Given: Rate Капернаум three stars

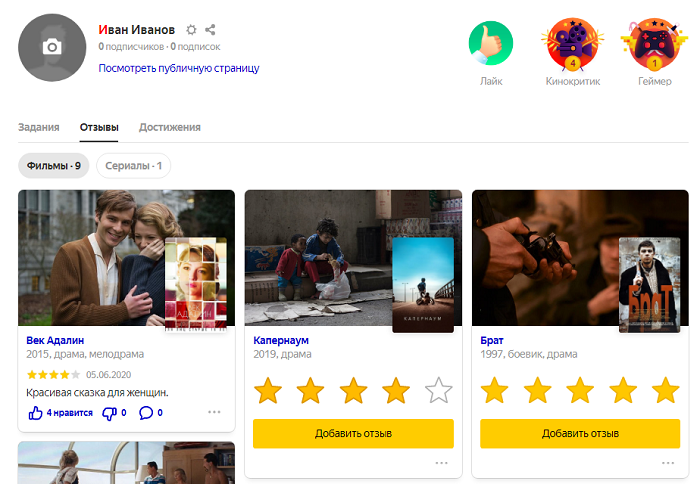Looking at the screenshot, I should coord(353,390).
